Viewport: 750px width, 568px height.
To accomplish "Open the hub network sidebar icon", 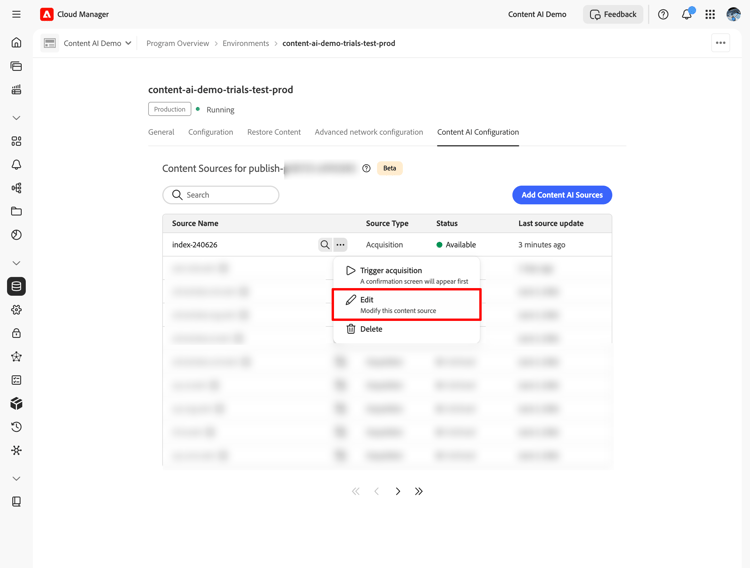I will [16, 450].
